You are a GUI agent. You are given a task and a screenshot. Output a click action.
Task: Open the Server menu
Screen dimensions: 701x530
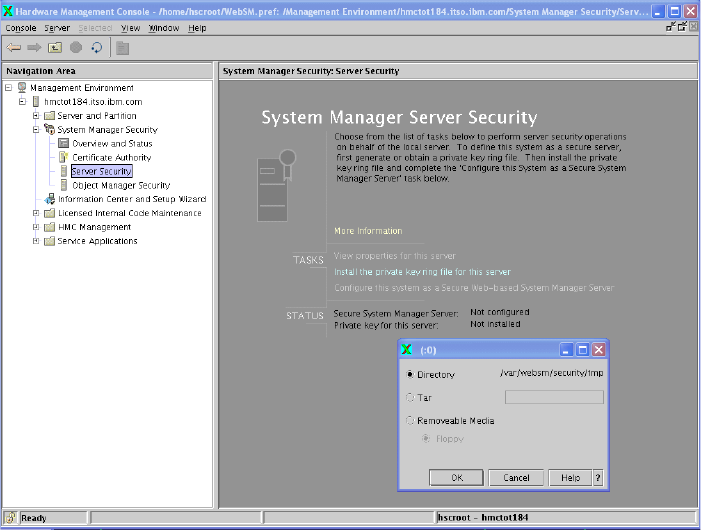tap(57, 28)
